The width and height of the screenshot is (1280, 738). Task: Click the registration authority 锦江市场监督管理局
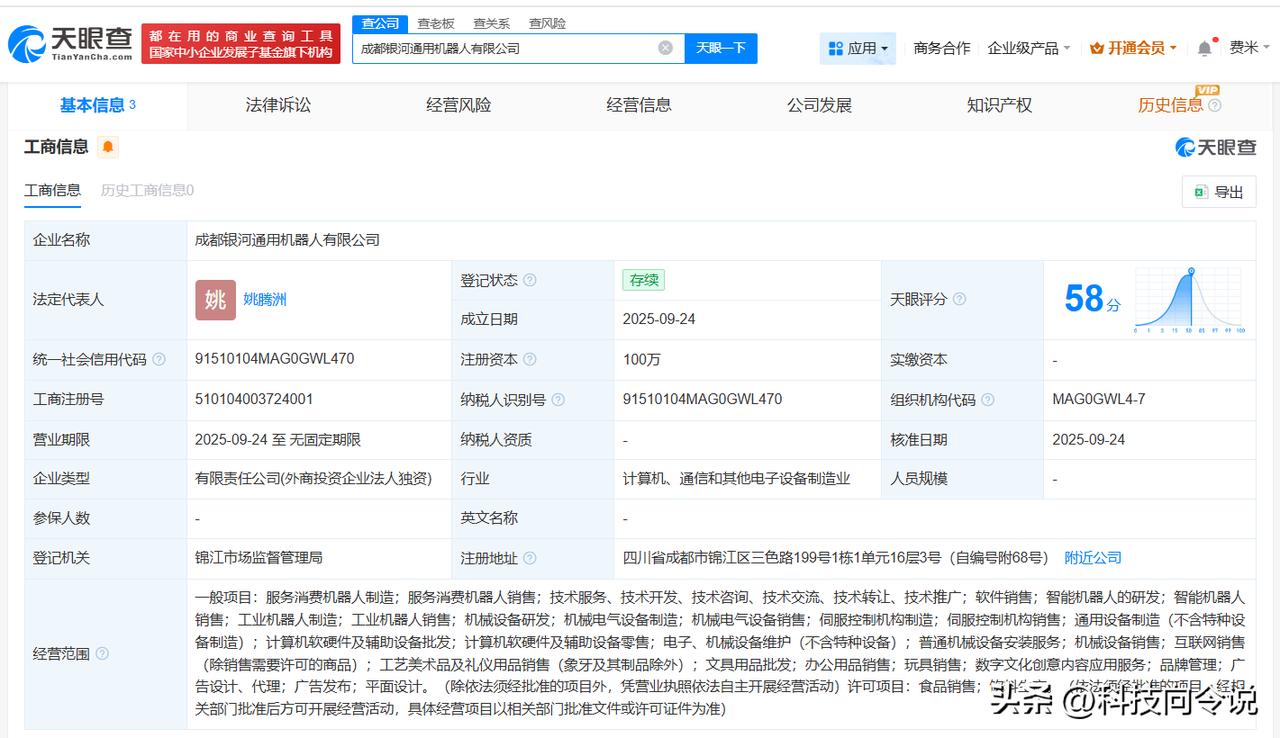pos(259,558)
